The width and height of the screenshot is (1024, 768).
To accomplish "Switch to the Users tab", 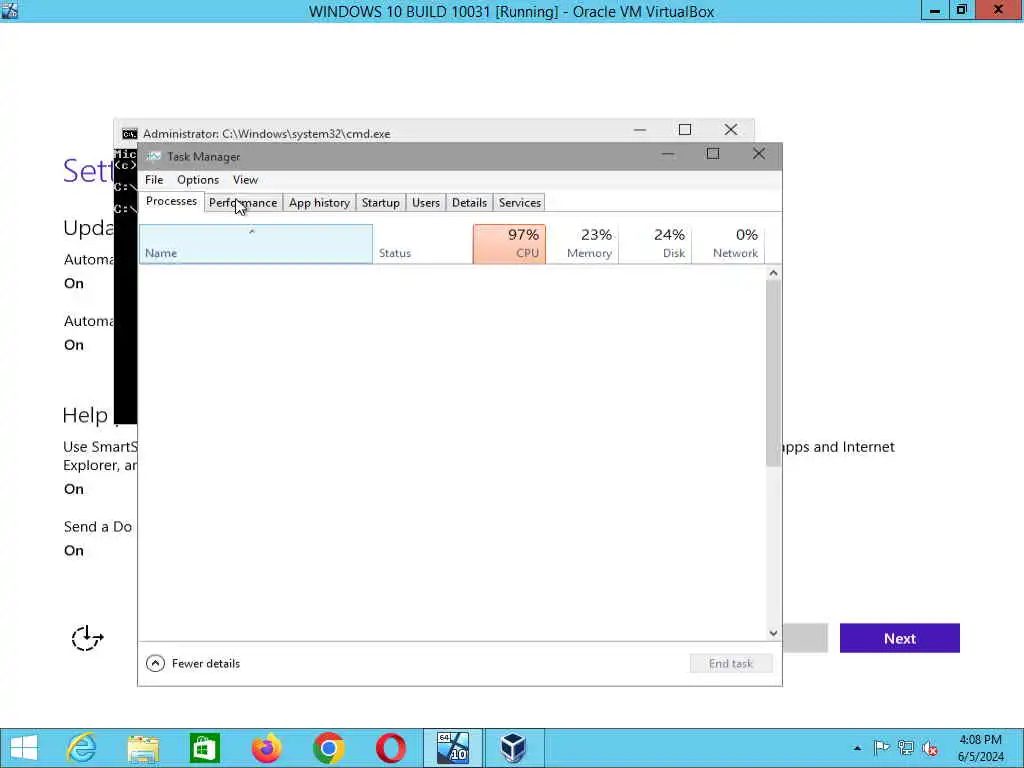I will coord(426,202).
